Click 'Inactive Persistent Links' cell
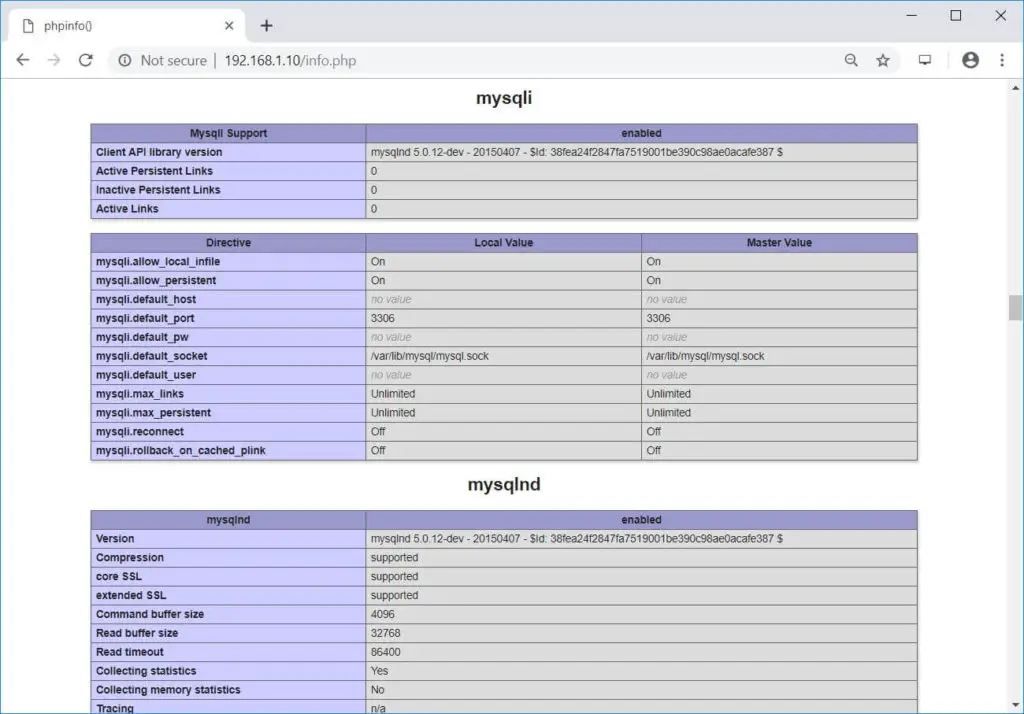1024x714 pixels. [228, 190]
